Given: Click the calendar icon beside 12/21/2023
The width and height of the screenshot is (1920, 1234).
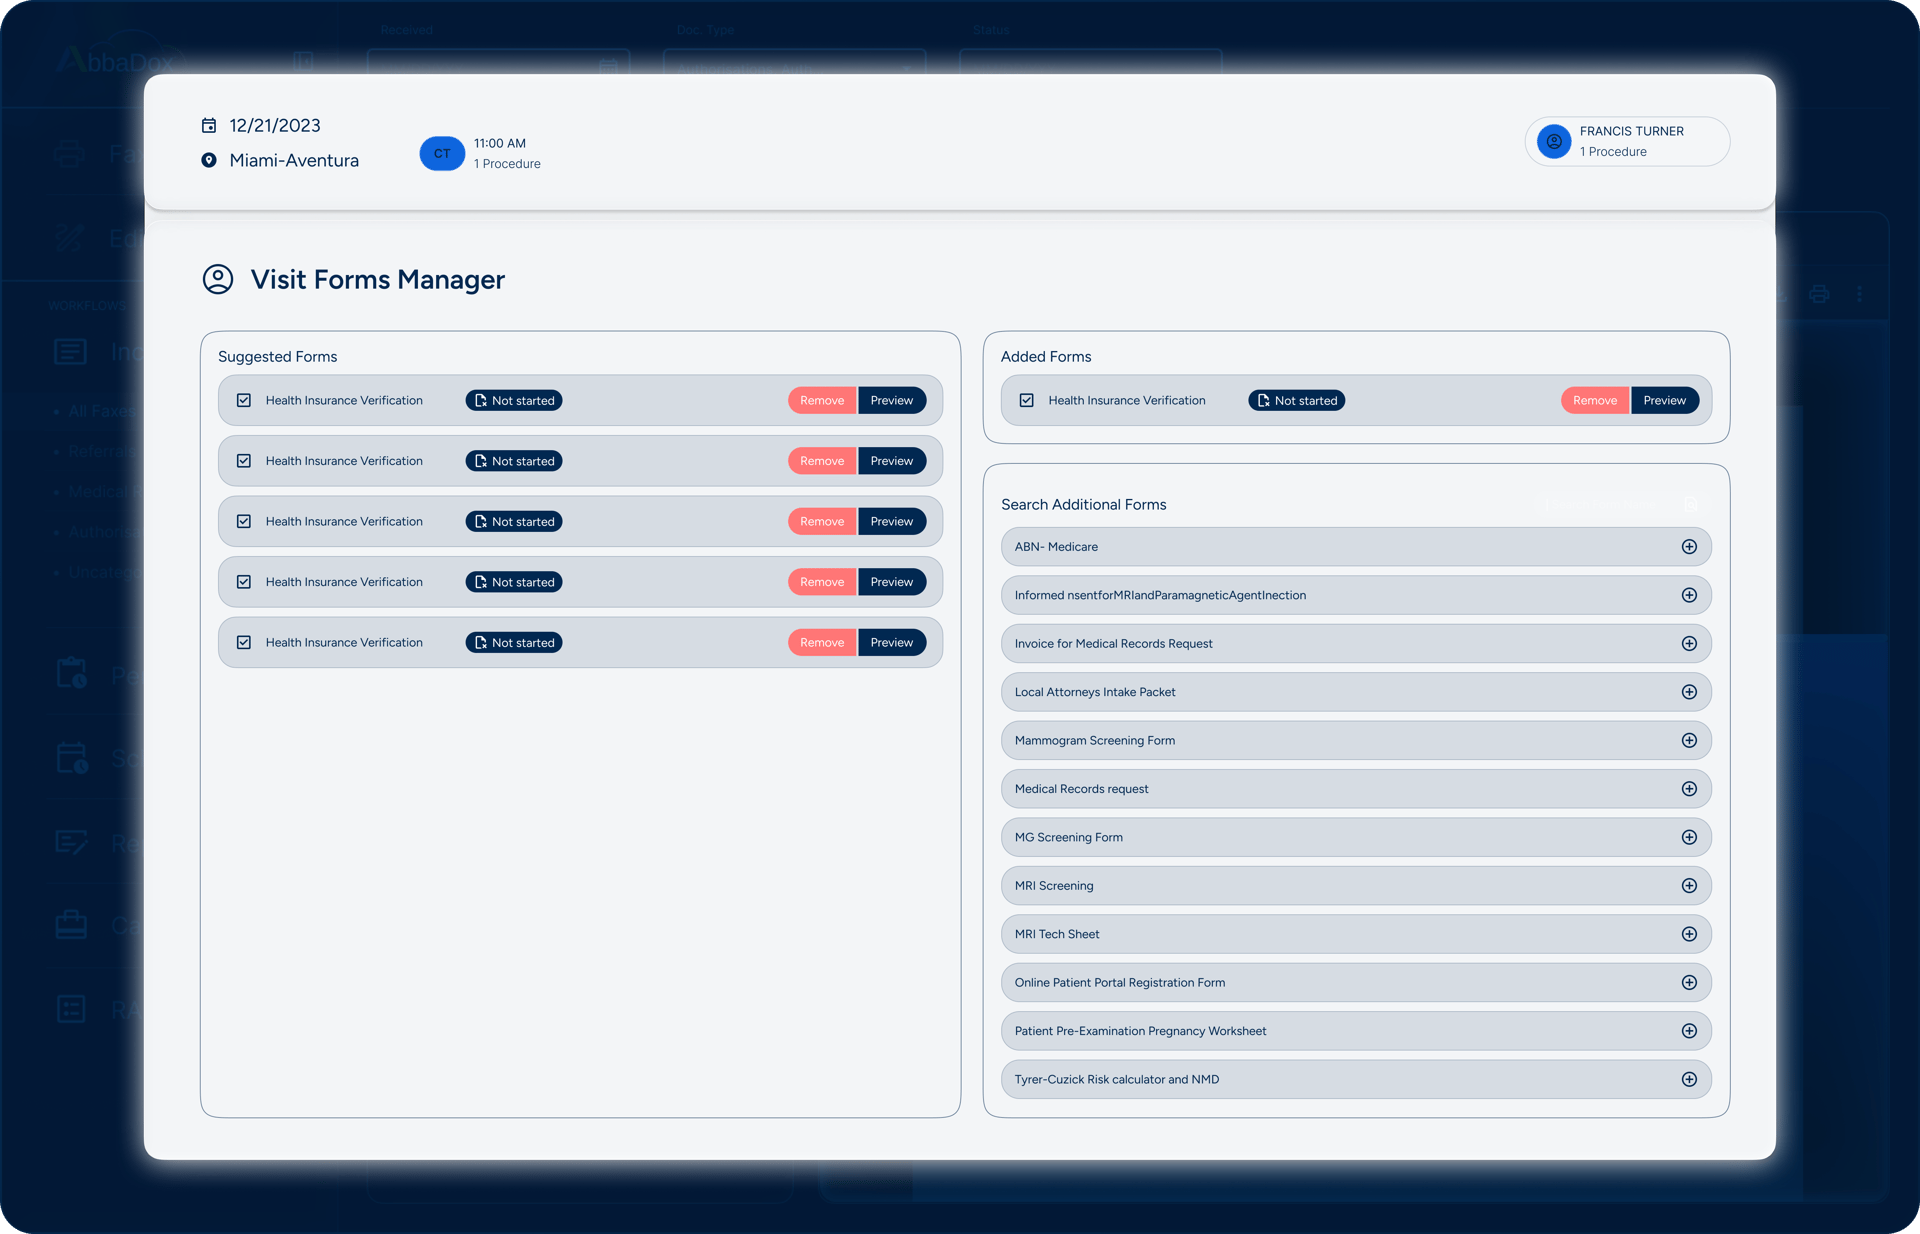Looking at the screenshot, I should coord(209,126).
